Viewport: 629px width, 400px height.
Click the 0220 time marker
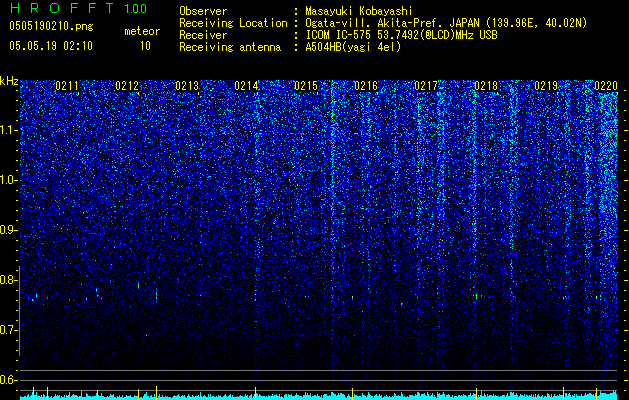point(606,86)
